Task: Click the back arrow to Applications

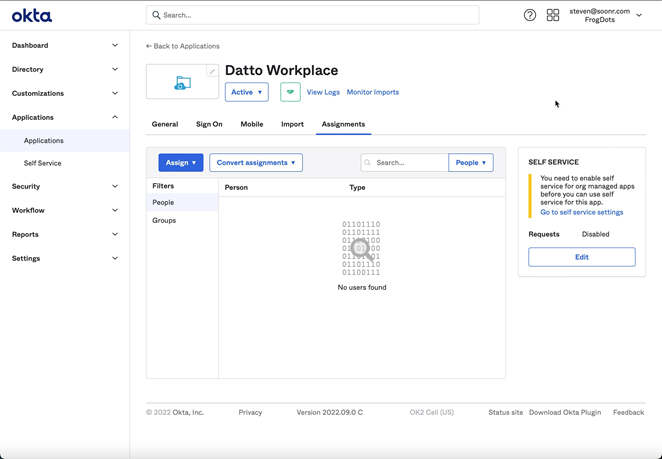Action: [149, 46]
